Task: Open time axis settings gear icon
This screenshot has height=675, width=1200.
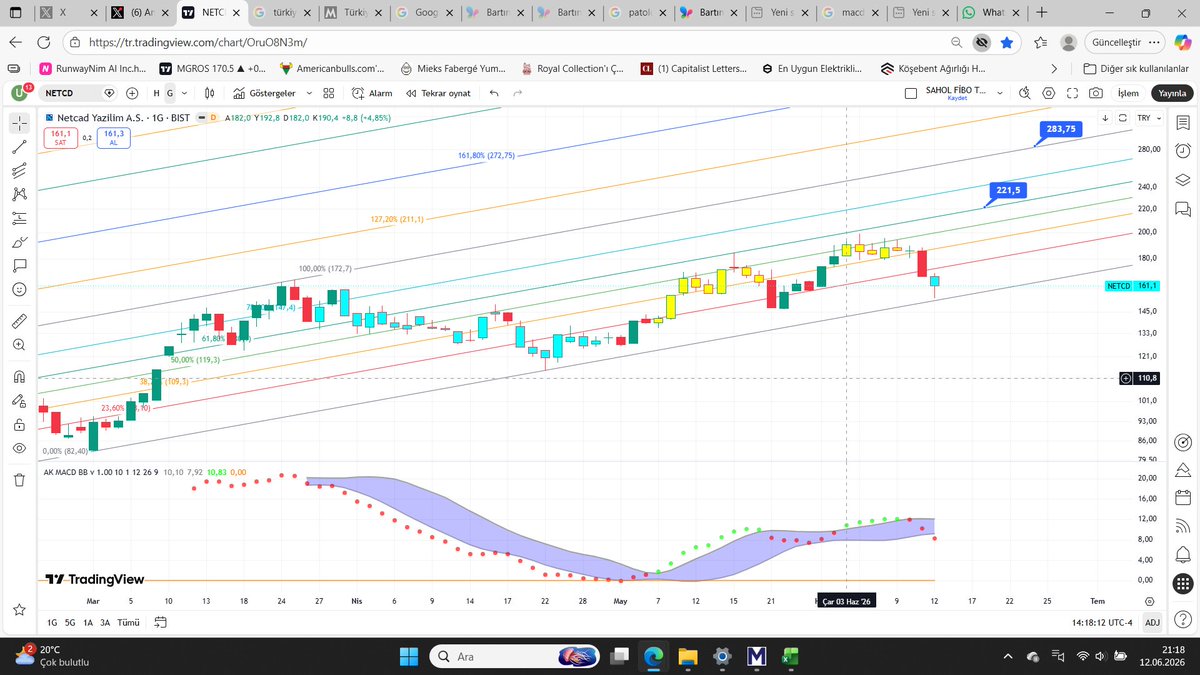Action: (x=1152, y=600)
